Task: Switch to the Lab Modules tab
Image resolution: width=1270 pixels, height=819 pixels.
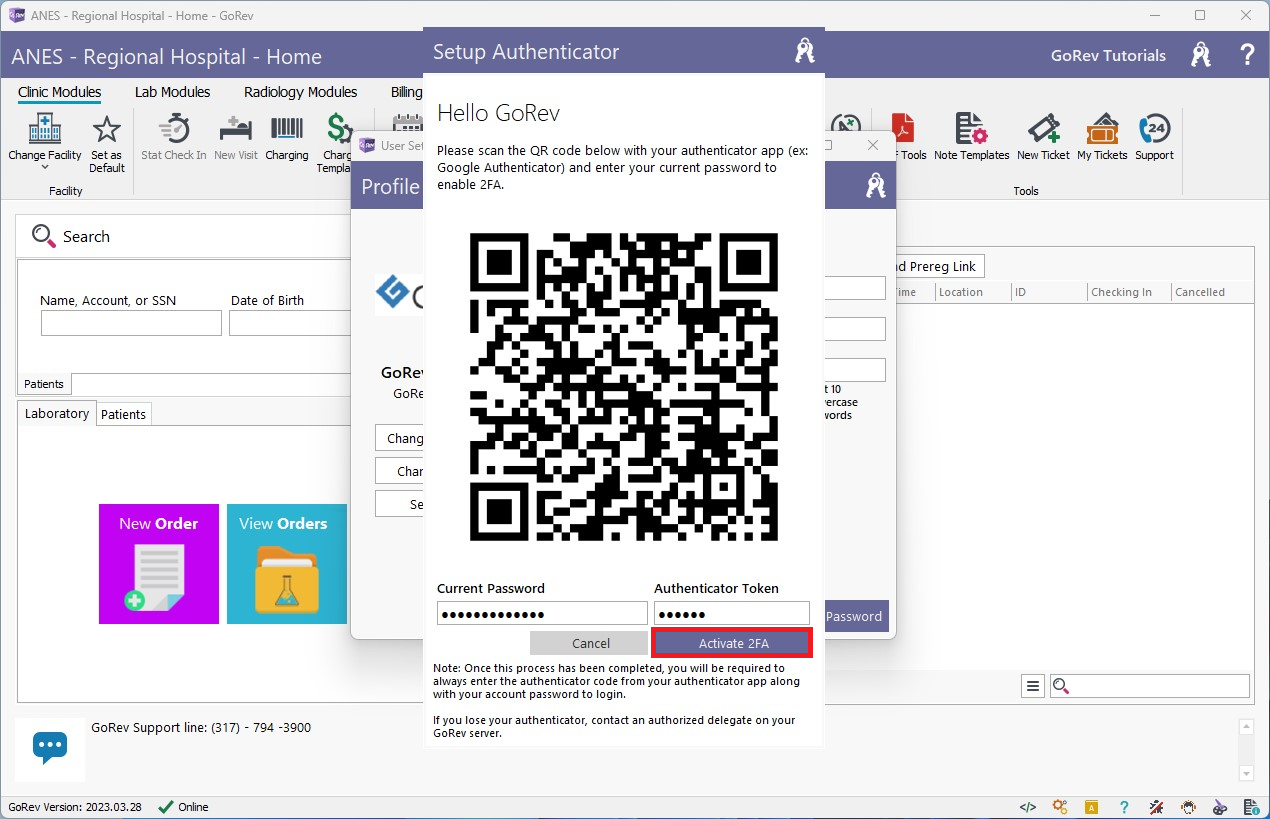Action: (172, 92)
